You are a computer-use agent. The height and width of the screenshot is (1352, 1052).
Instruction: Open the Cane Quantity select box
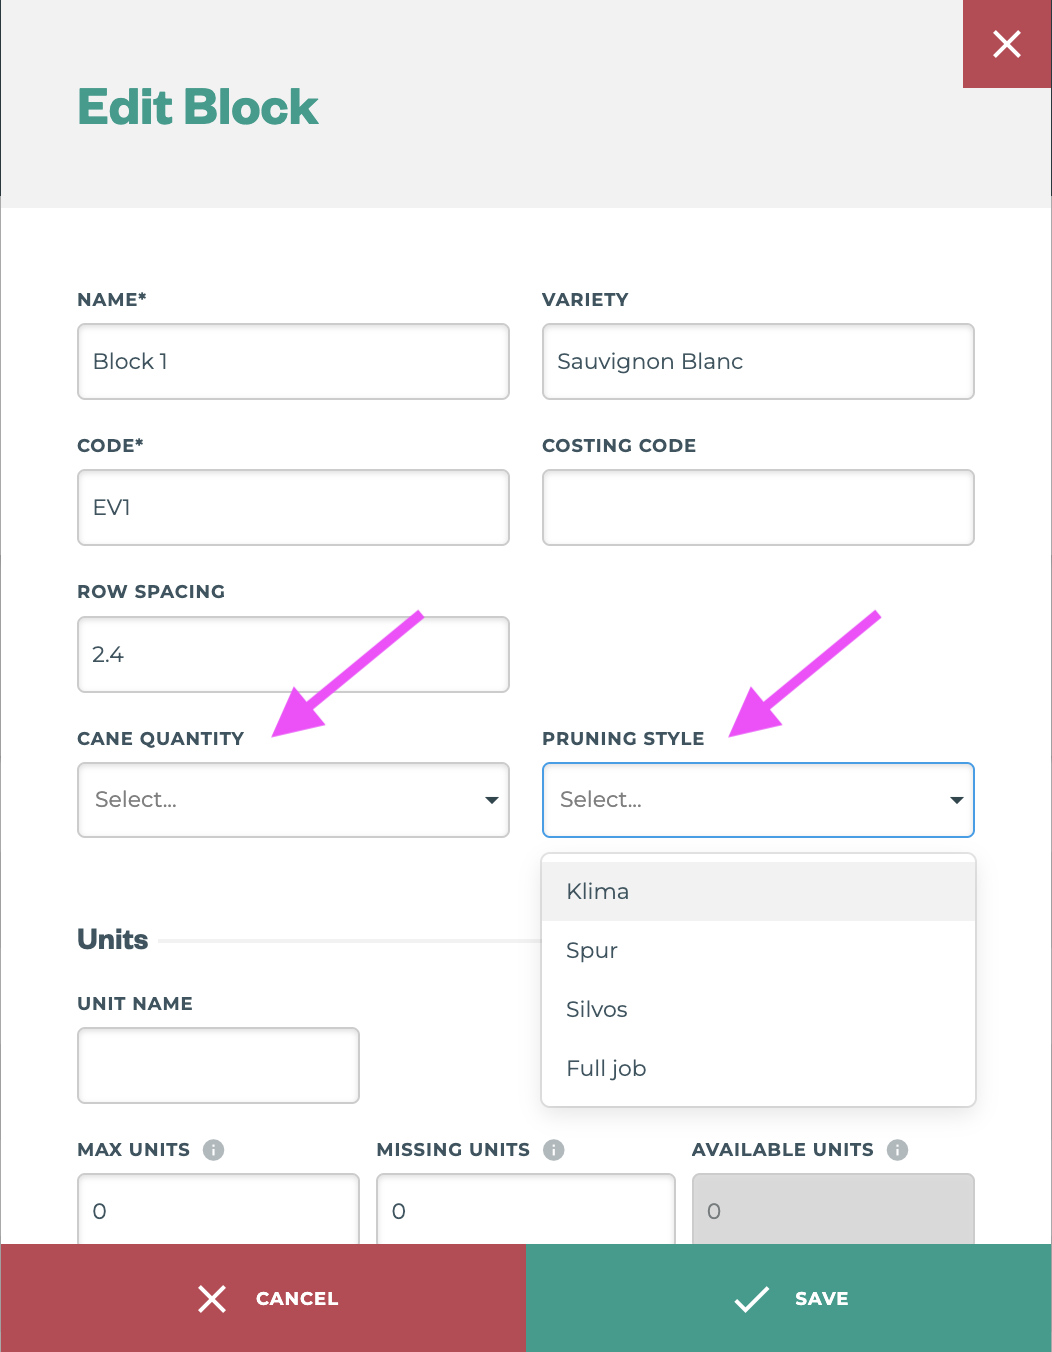click(x=280, y=800)
